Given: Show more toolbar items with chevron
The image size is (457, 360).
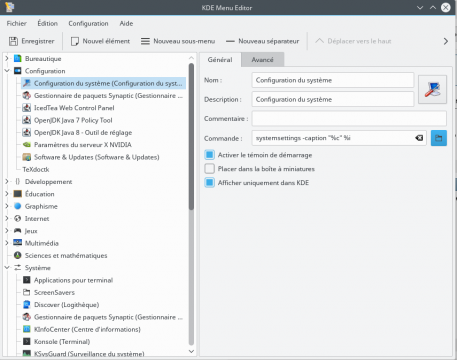Looking at the screenshot, I should pos(446,41).
